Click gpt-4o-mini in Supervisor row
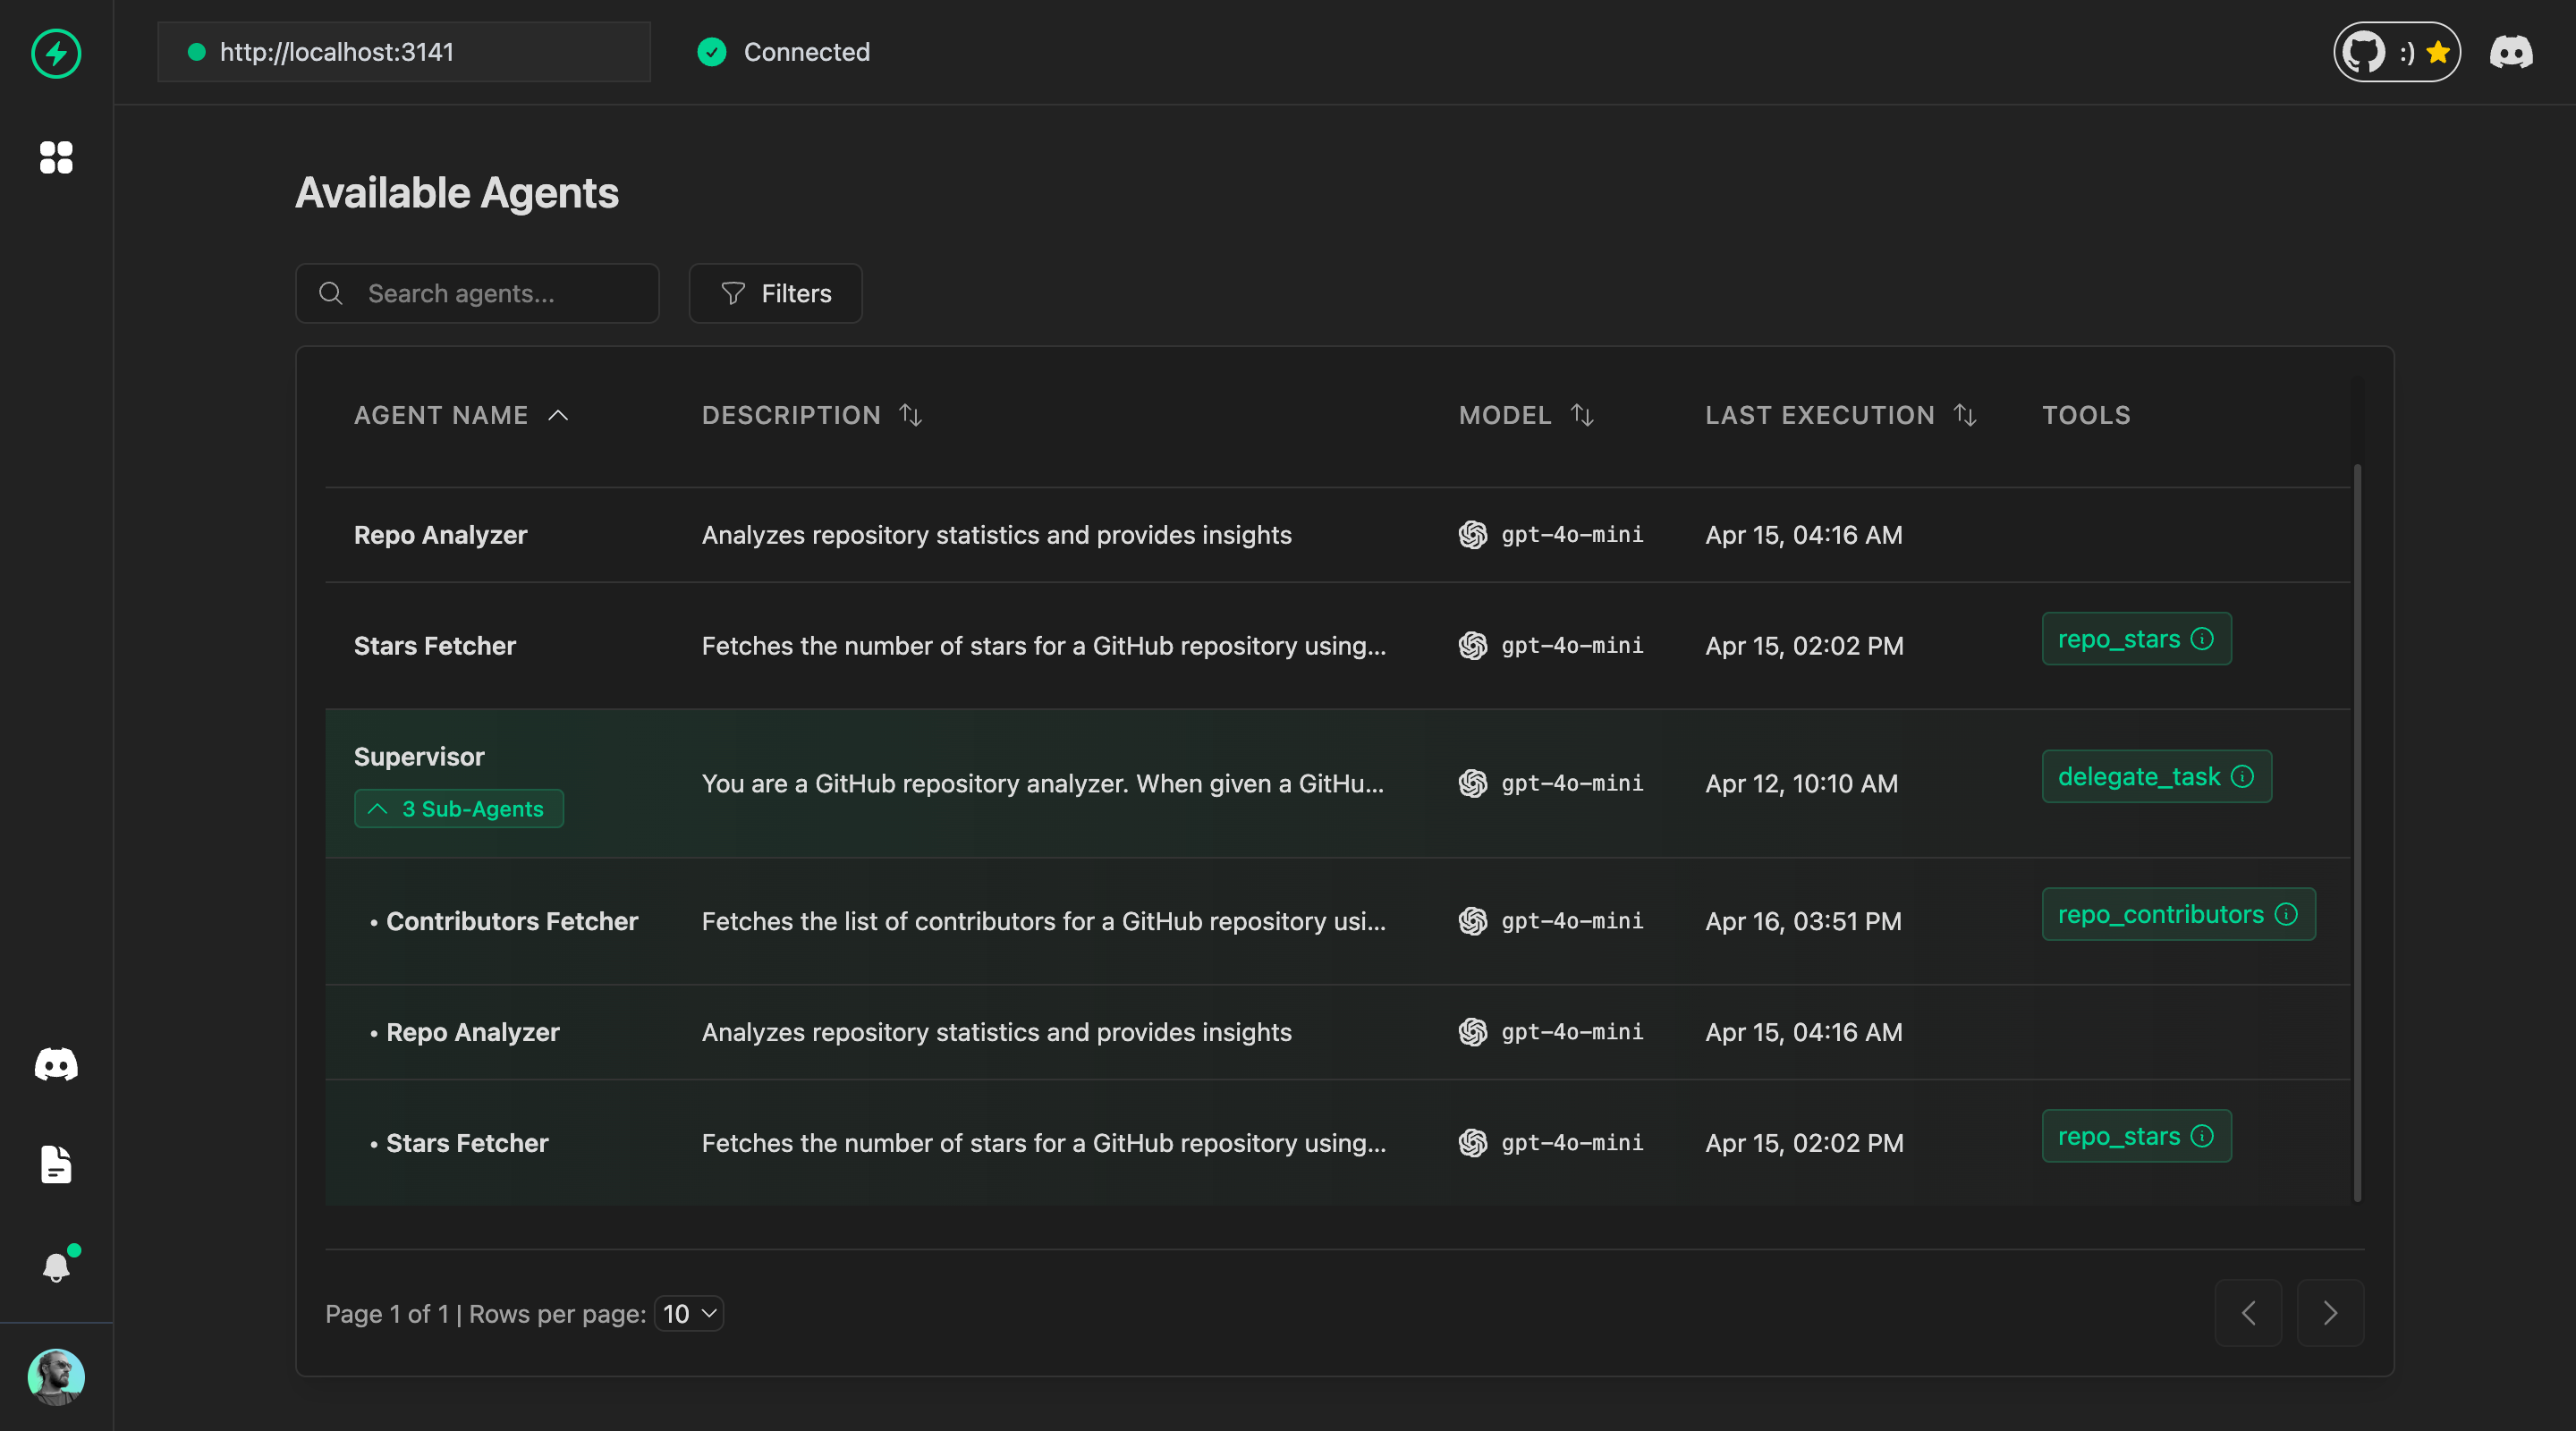 1572,783
